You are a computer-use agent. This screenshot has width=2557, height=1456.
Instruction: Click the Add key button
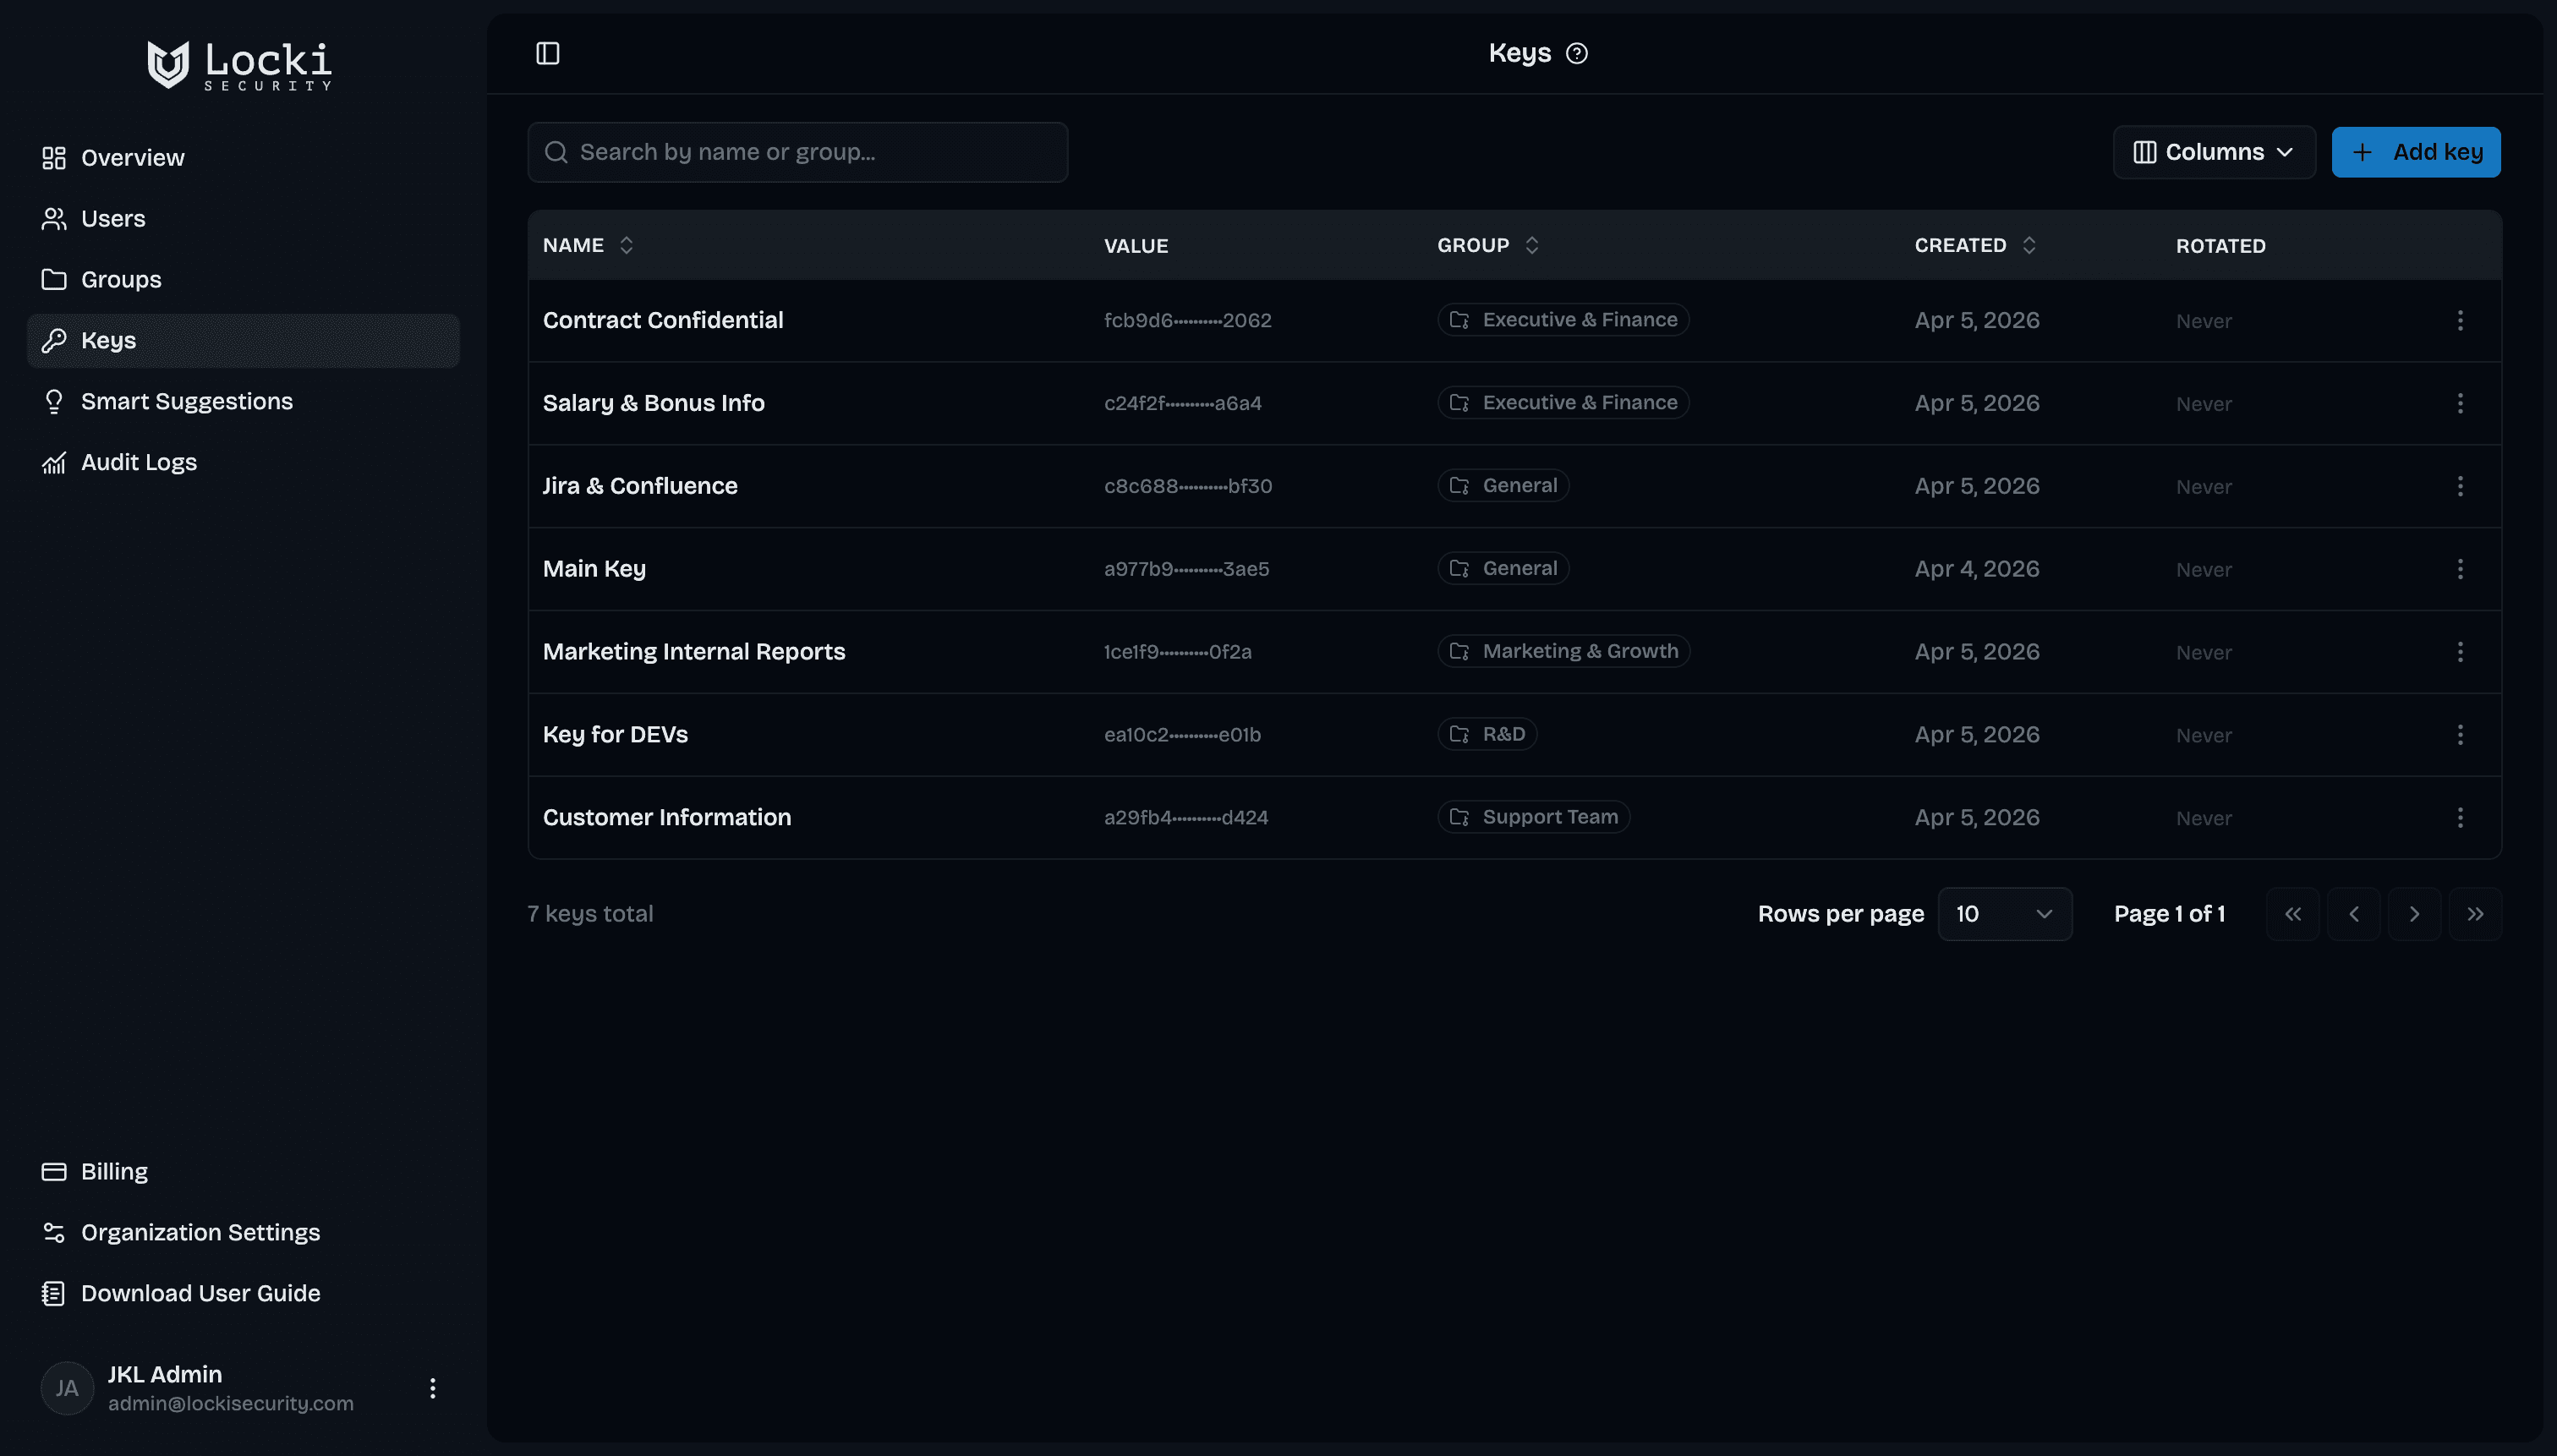(2415, 152)
